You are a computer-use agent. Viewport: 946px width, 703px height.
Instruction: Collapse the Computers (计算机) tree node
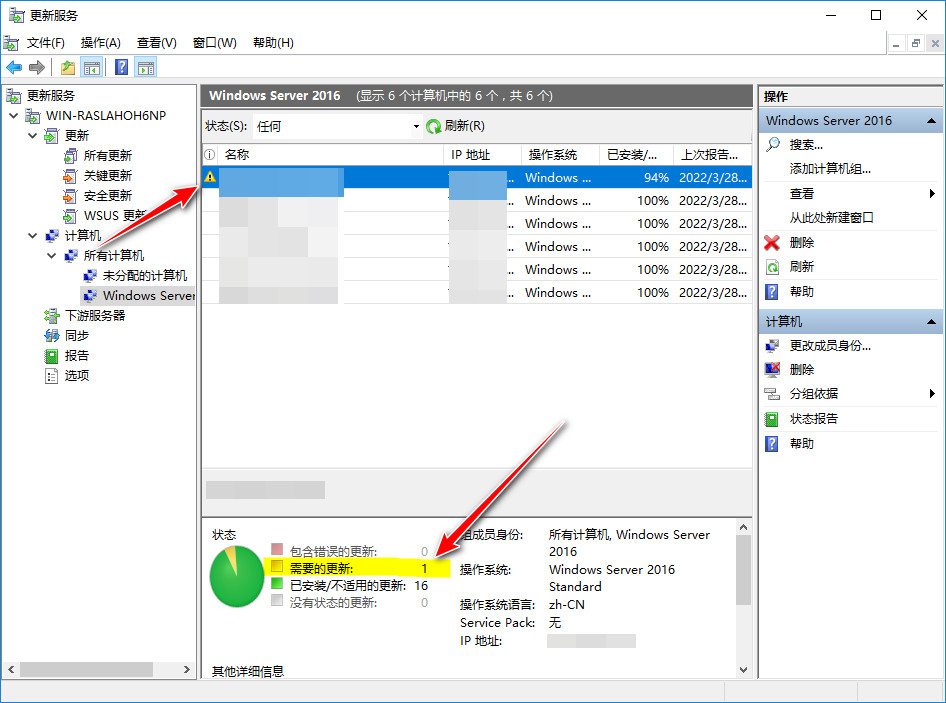(x=33, y=235)
